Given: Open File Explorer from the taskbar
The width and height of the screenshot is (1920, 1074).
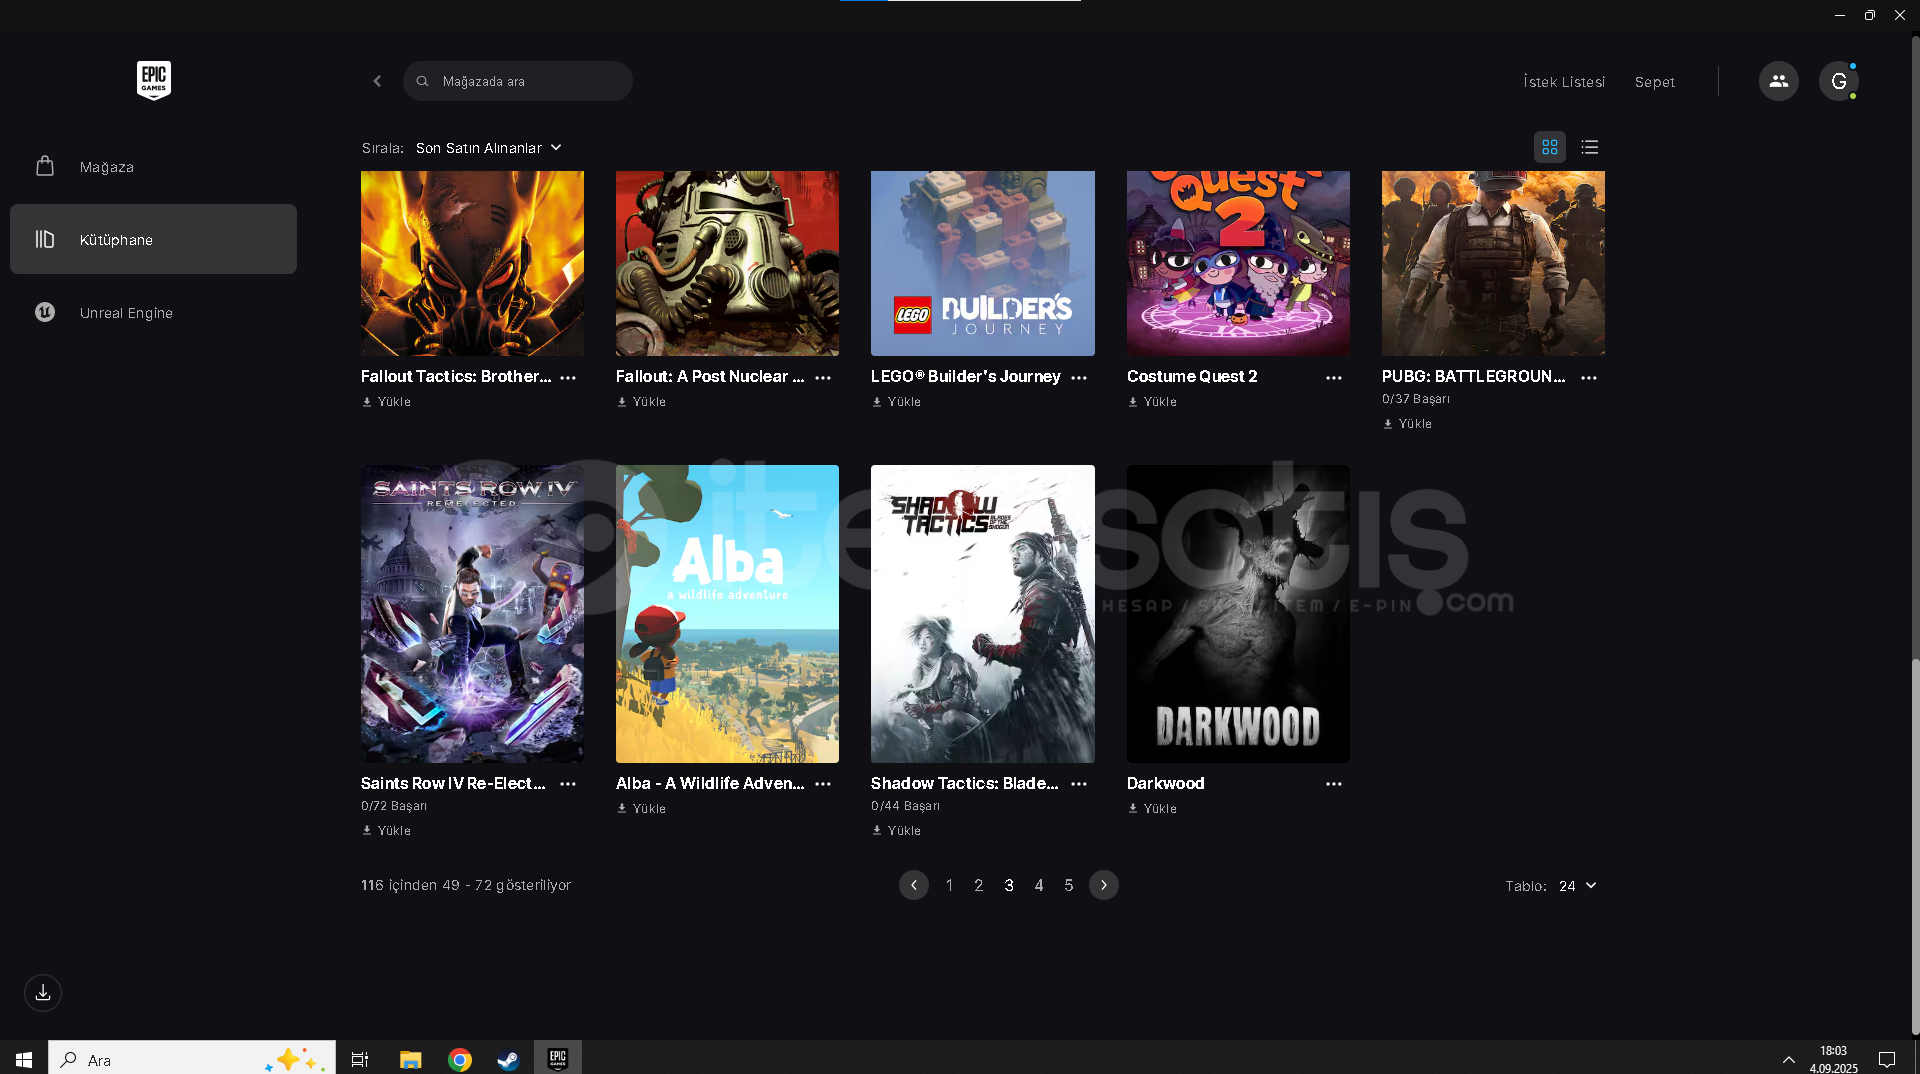Looking at the screenshot, I should (x=410, y=1059).
